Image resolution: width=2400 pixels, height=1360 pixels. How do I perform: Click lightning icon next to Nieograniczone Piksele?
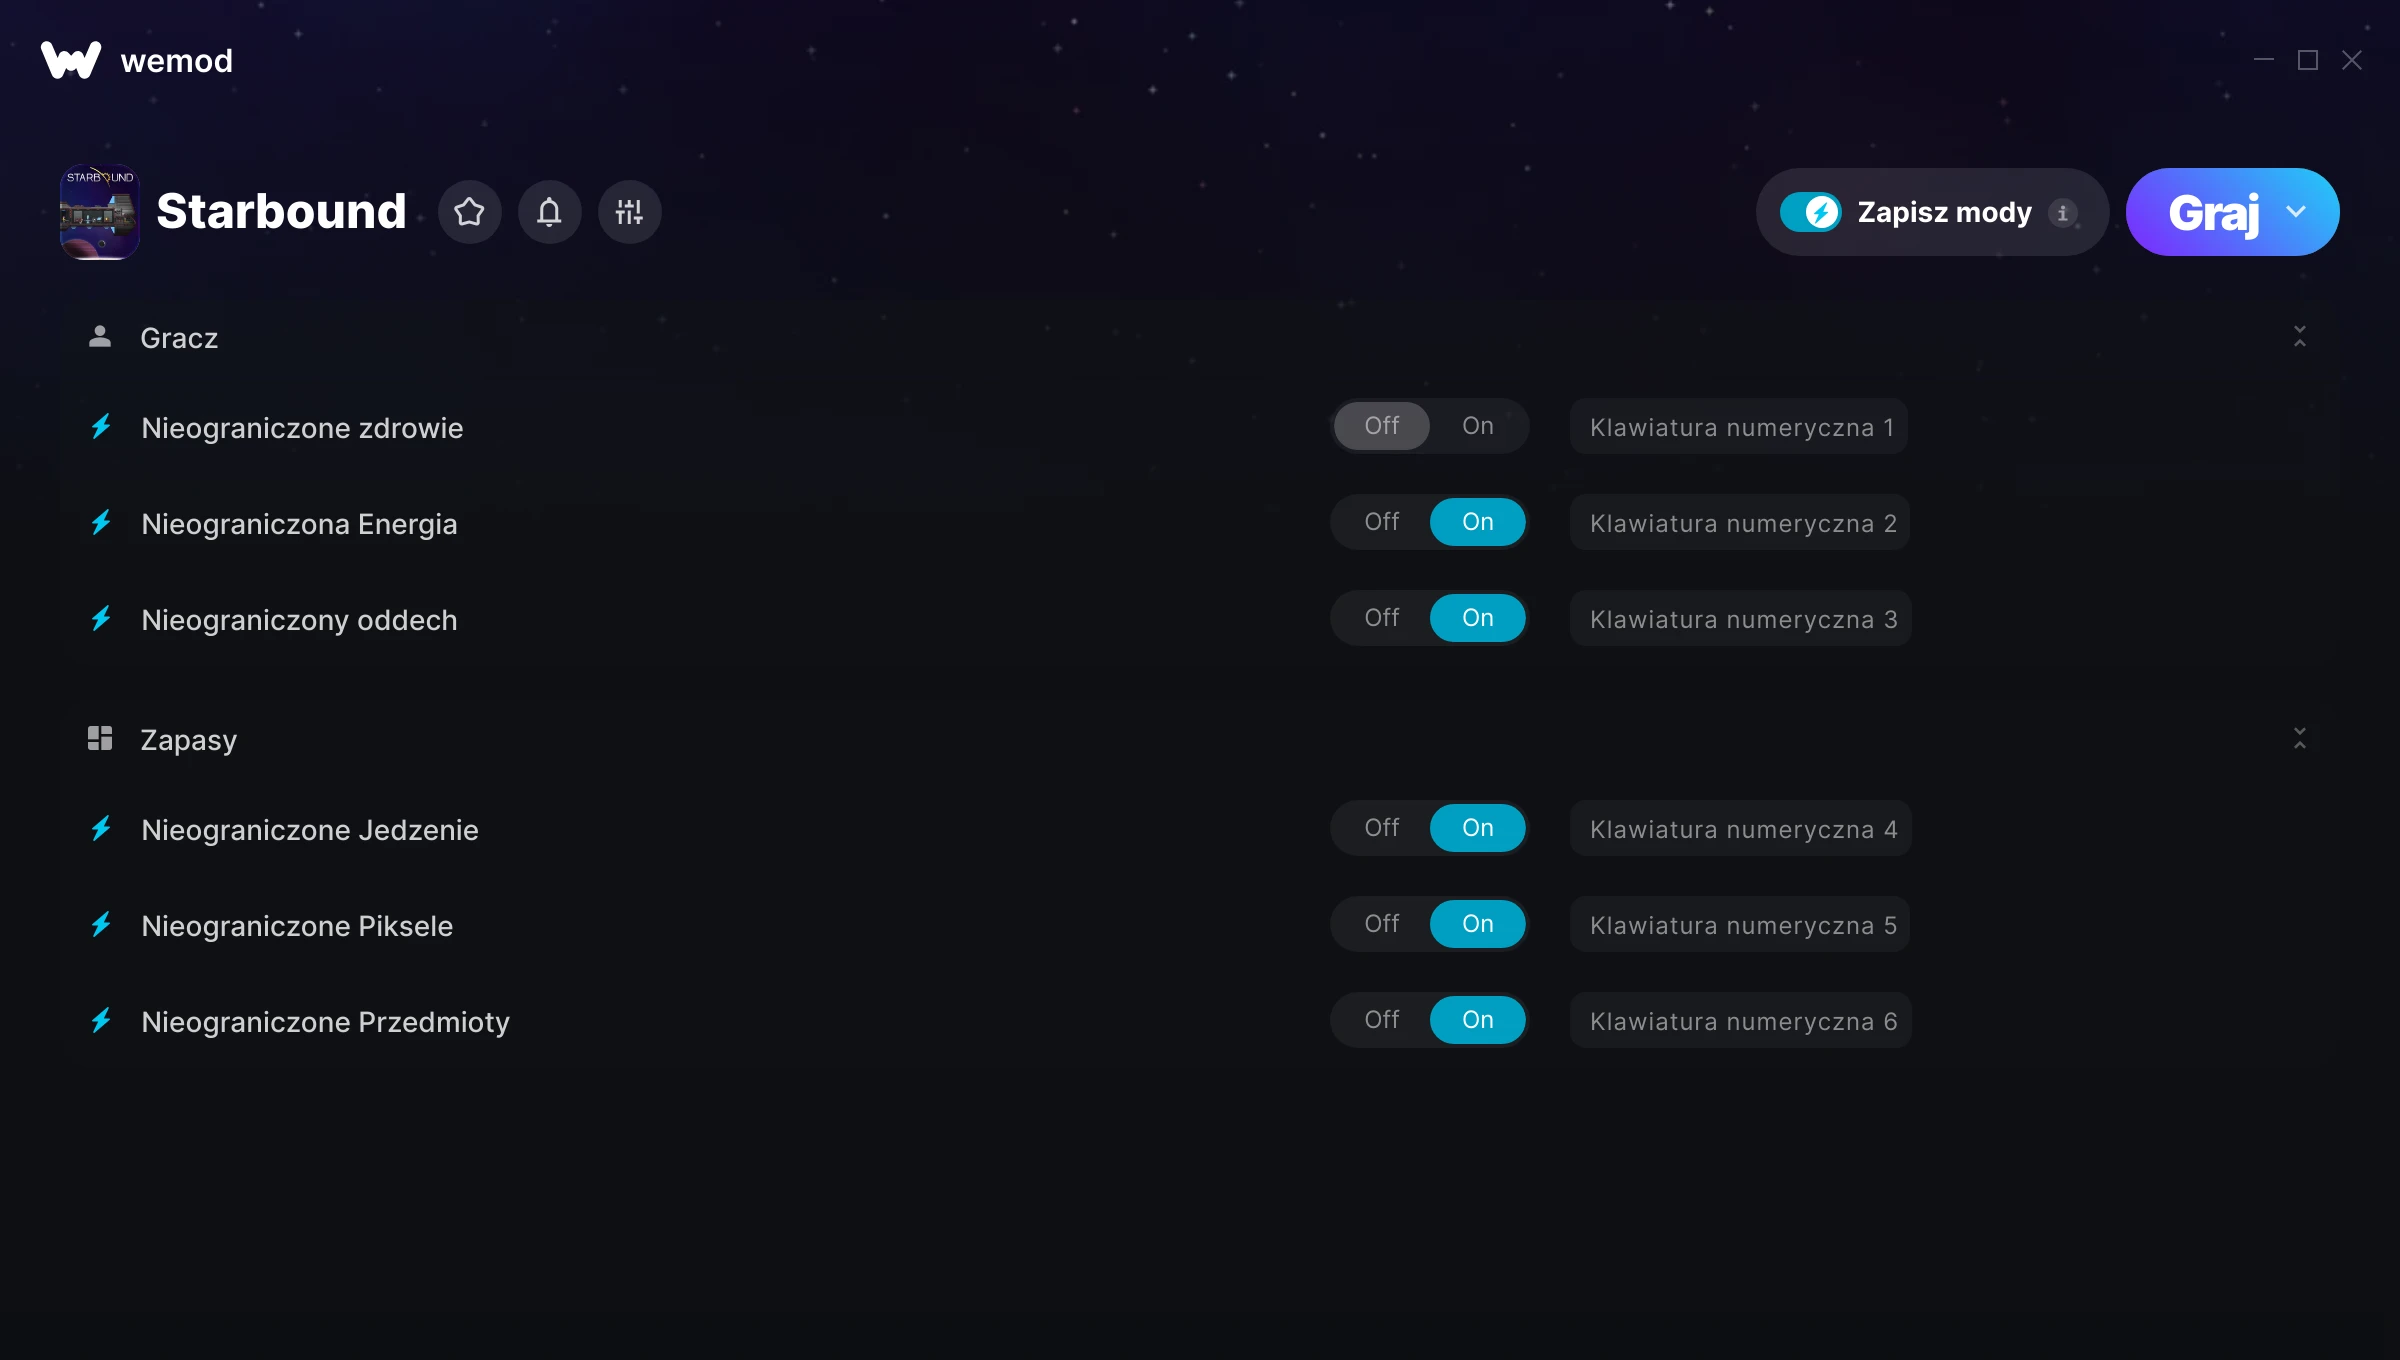101,925
